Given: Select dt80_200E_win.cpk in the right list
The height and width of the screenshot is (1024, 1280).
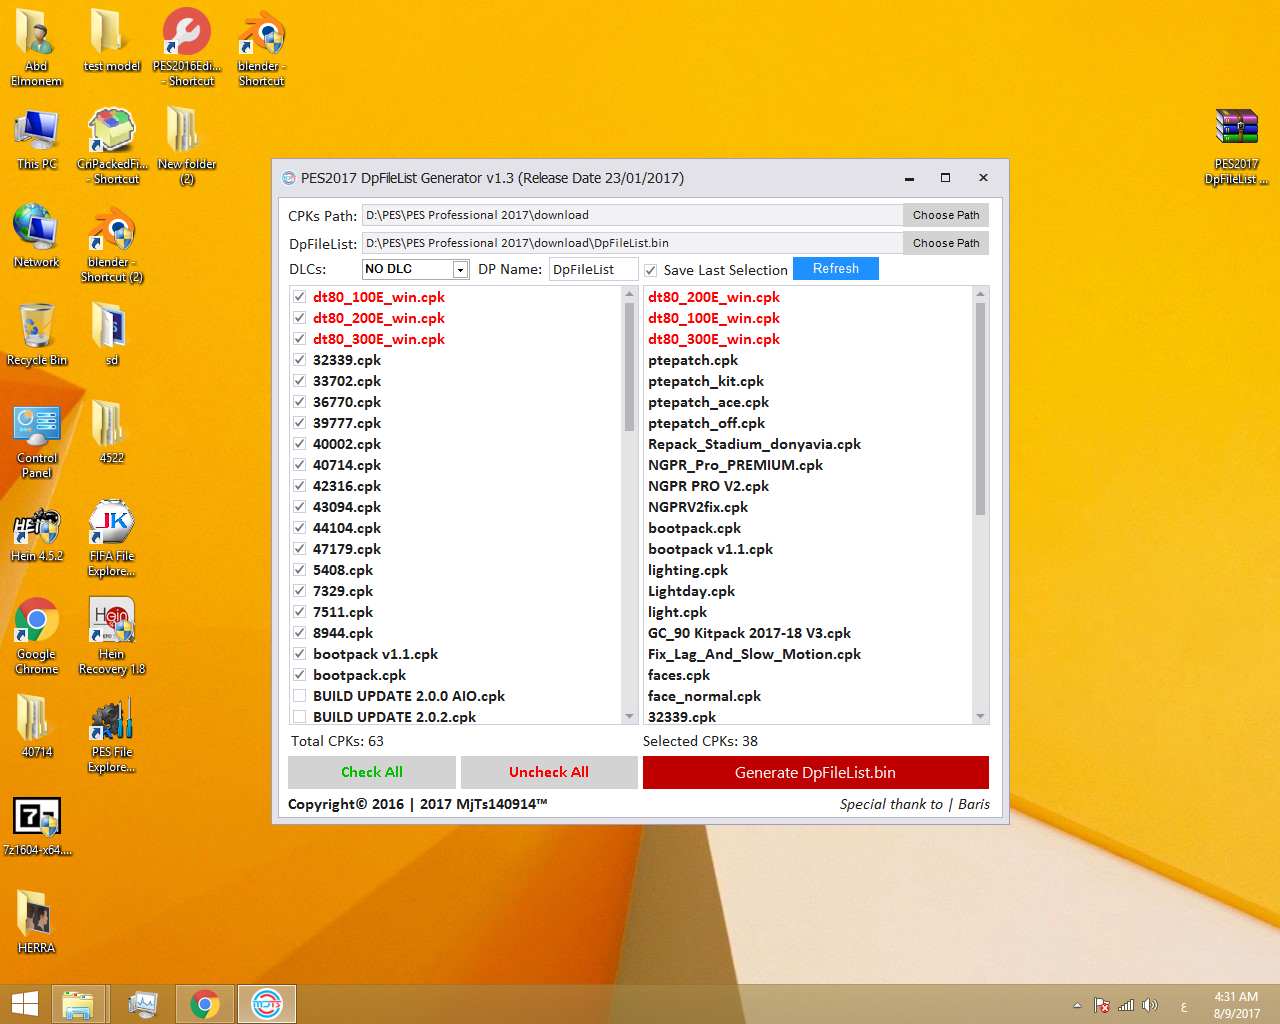Looking at the screenshot, I should click(714, 297).
